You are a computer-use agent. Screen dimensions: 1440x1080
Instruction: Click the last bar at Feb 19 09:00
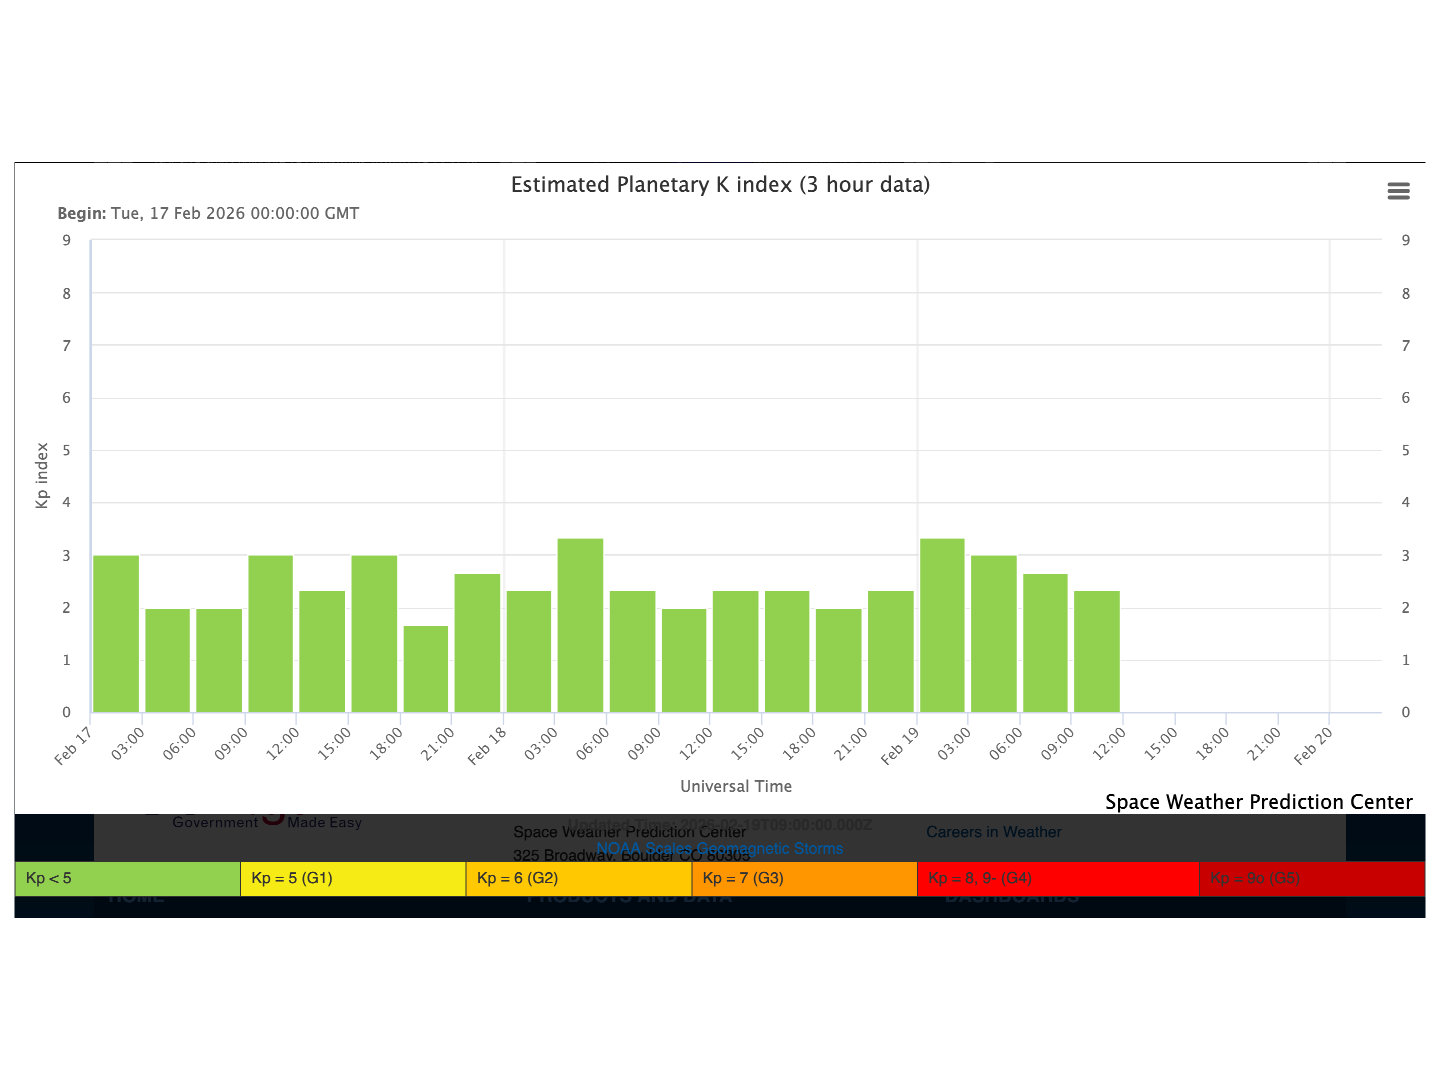coord(1097,652)
